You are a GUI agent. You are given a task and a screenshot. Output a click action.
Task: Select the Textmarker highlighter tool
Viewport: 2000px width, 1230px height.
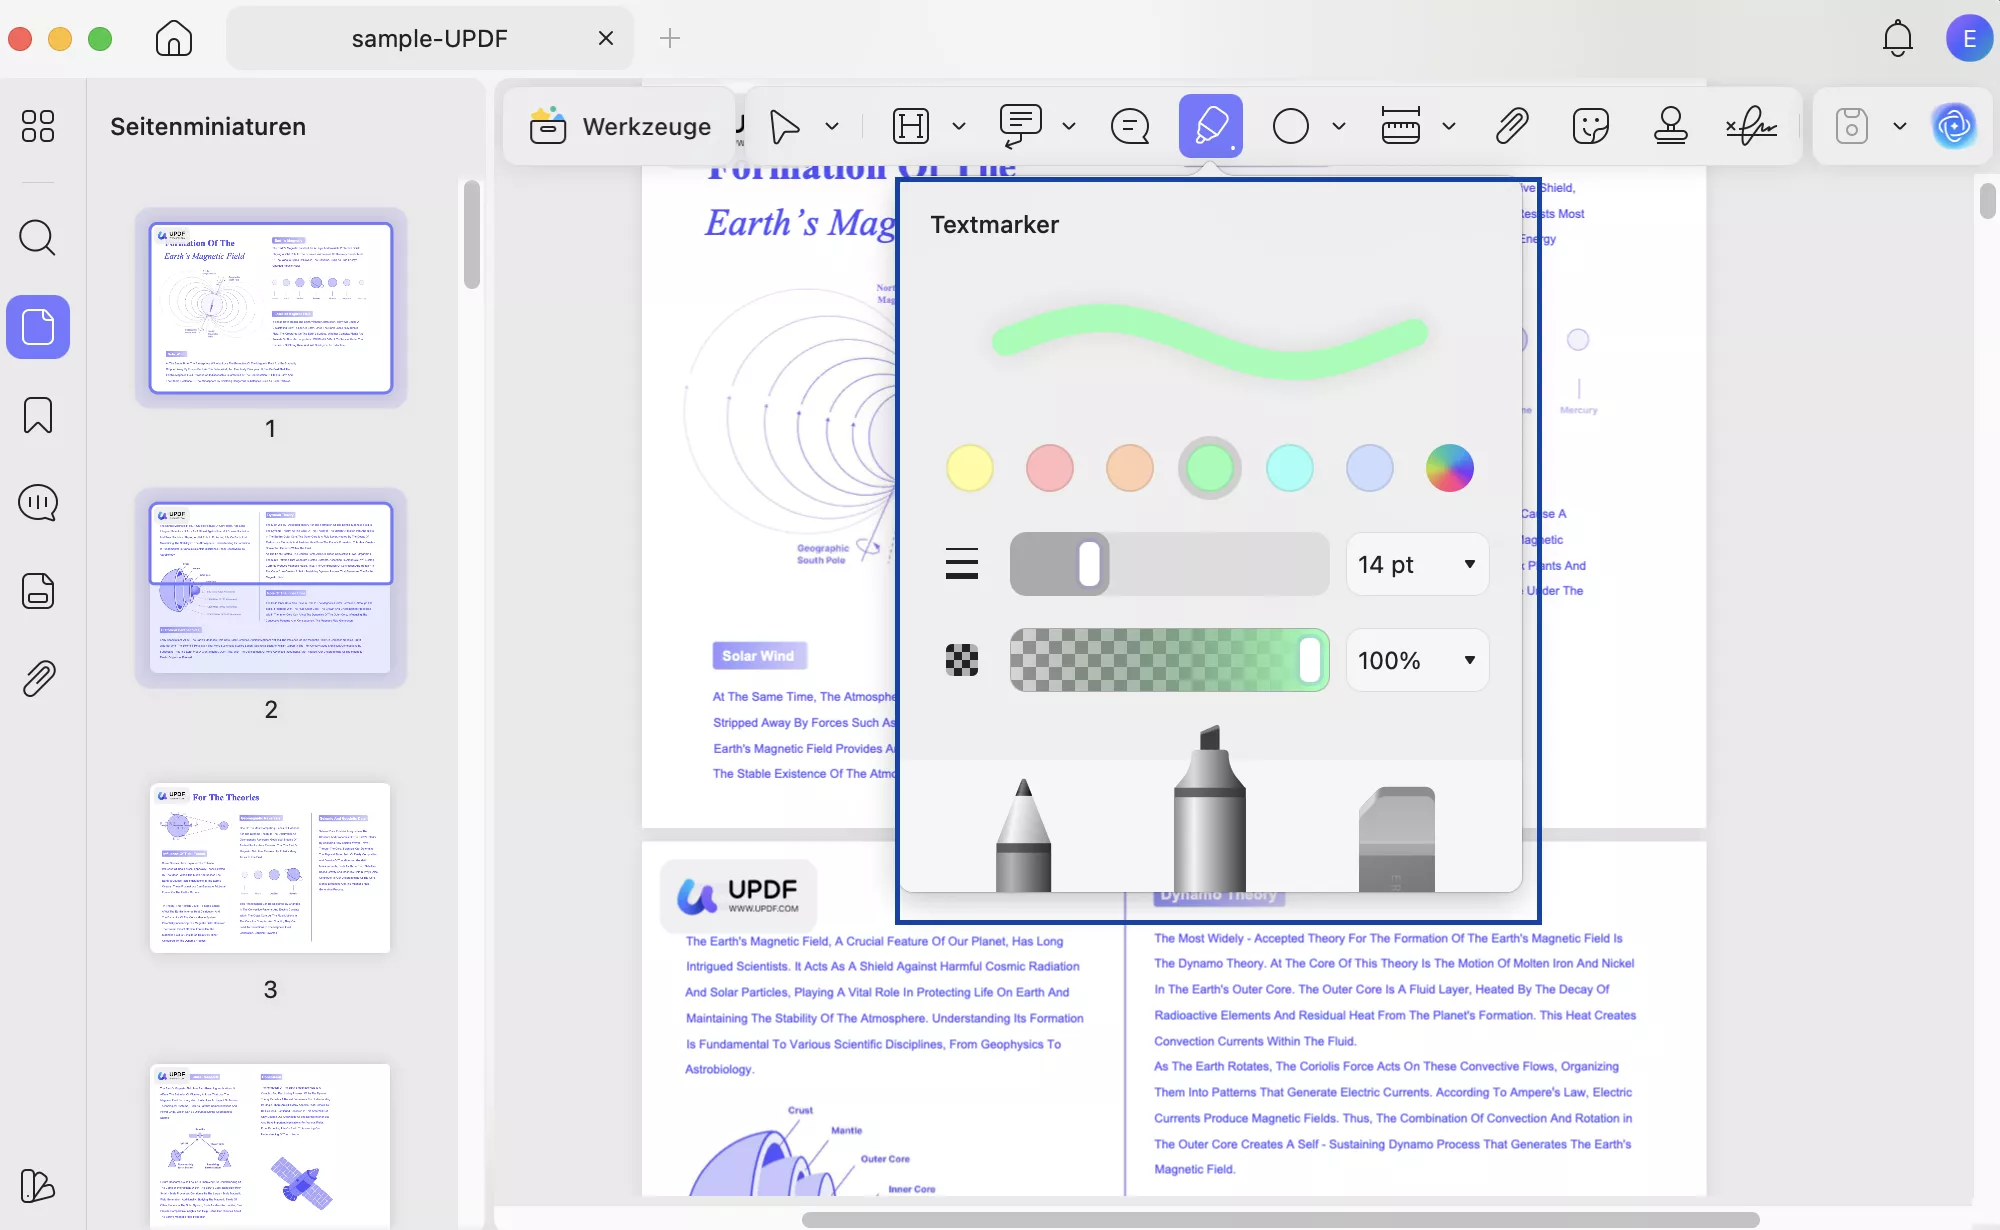[x=1210, y=125]
